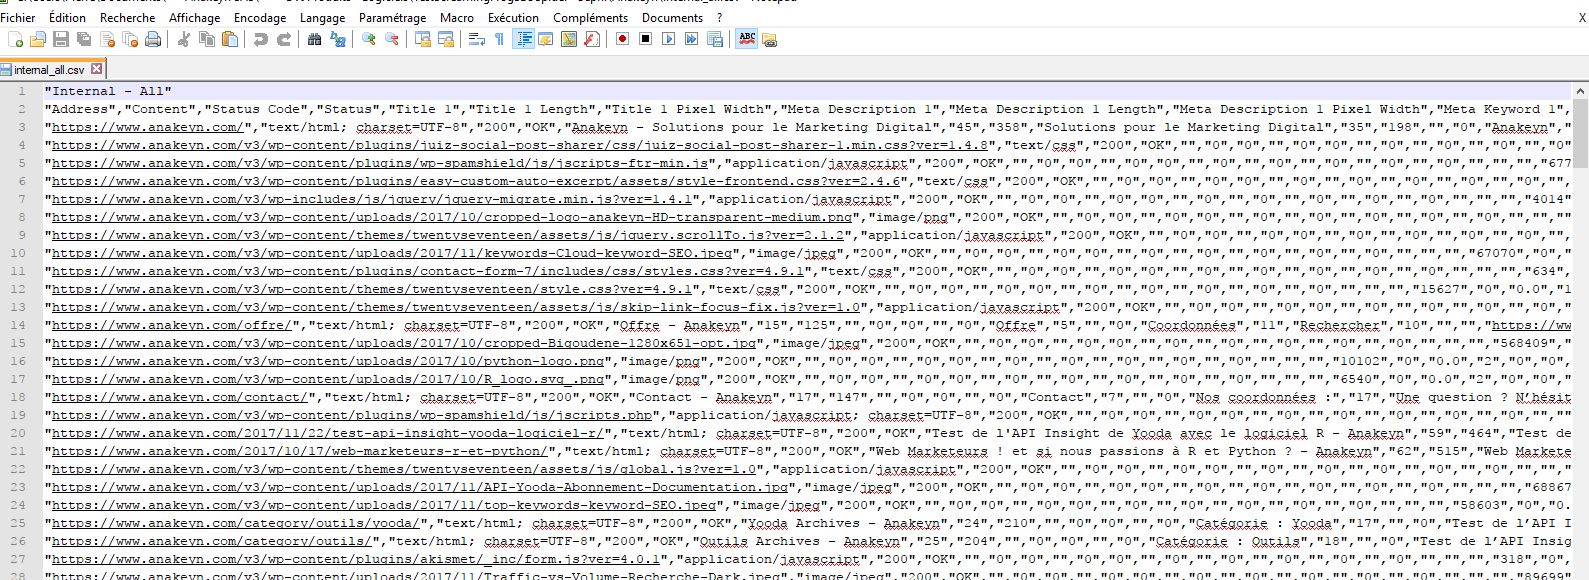Screen dimensions: 1589x580
Task: Toggle synchronized horizontal scrolling
Action: (x=446, y=39)
